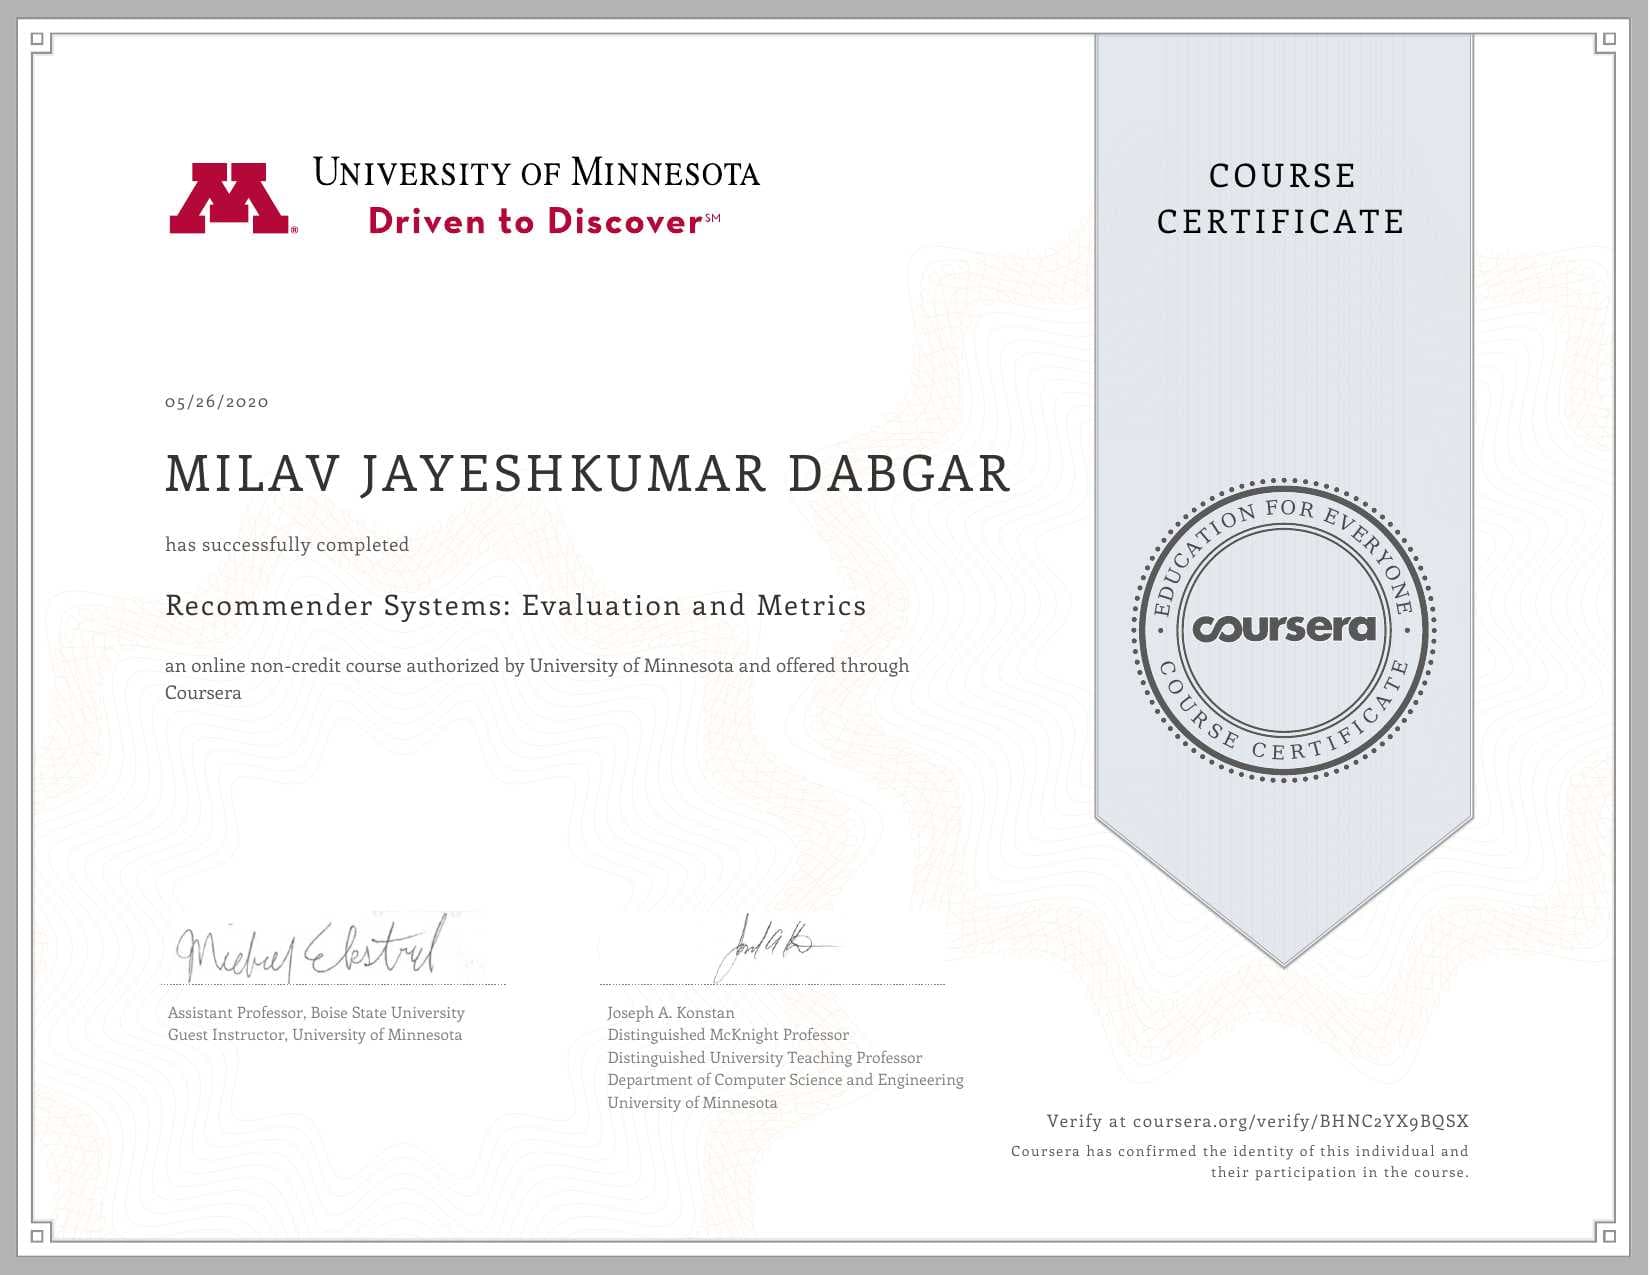Click the bottom-right corner border ornament
1651x1275 pixels.
[1607, 1233]
